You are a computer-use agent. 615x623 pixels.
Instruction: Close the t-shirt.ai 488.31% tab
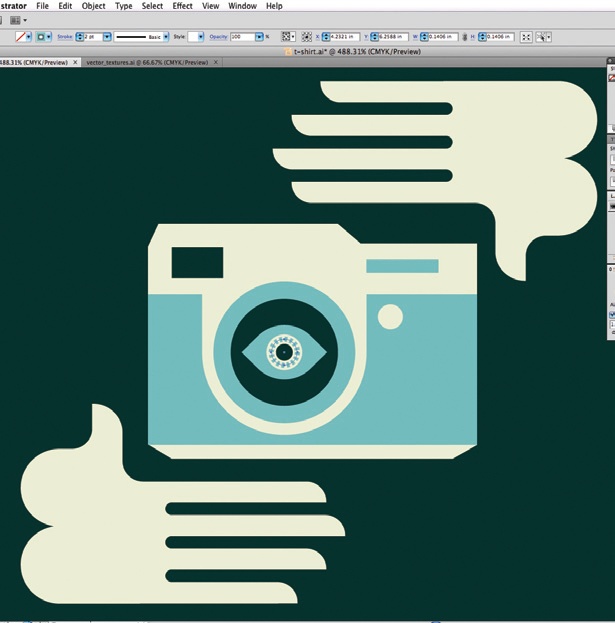[x=75, y=62]
